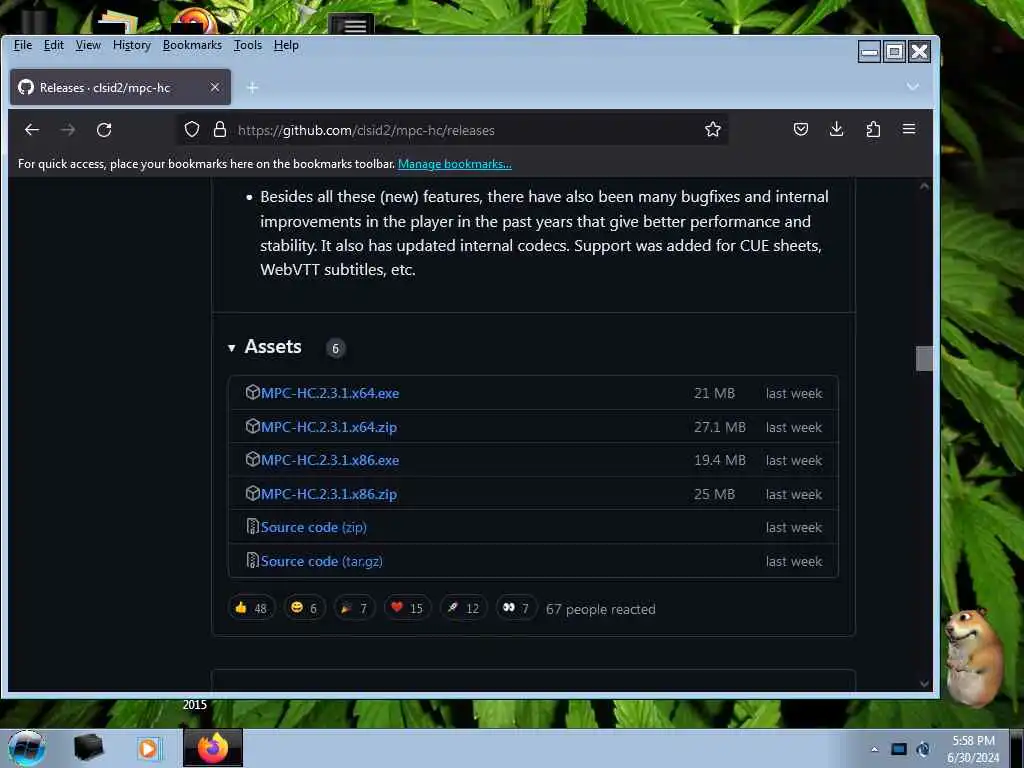Download MPC-HC.2.3.1.x86.exe
Screen dimensions: 1024x768
(x=330, y=460)
